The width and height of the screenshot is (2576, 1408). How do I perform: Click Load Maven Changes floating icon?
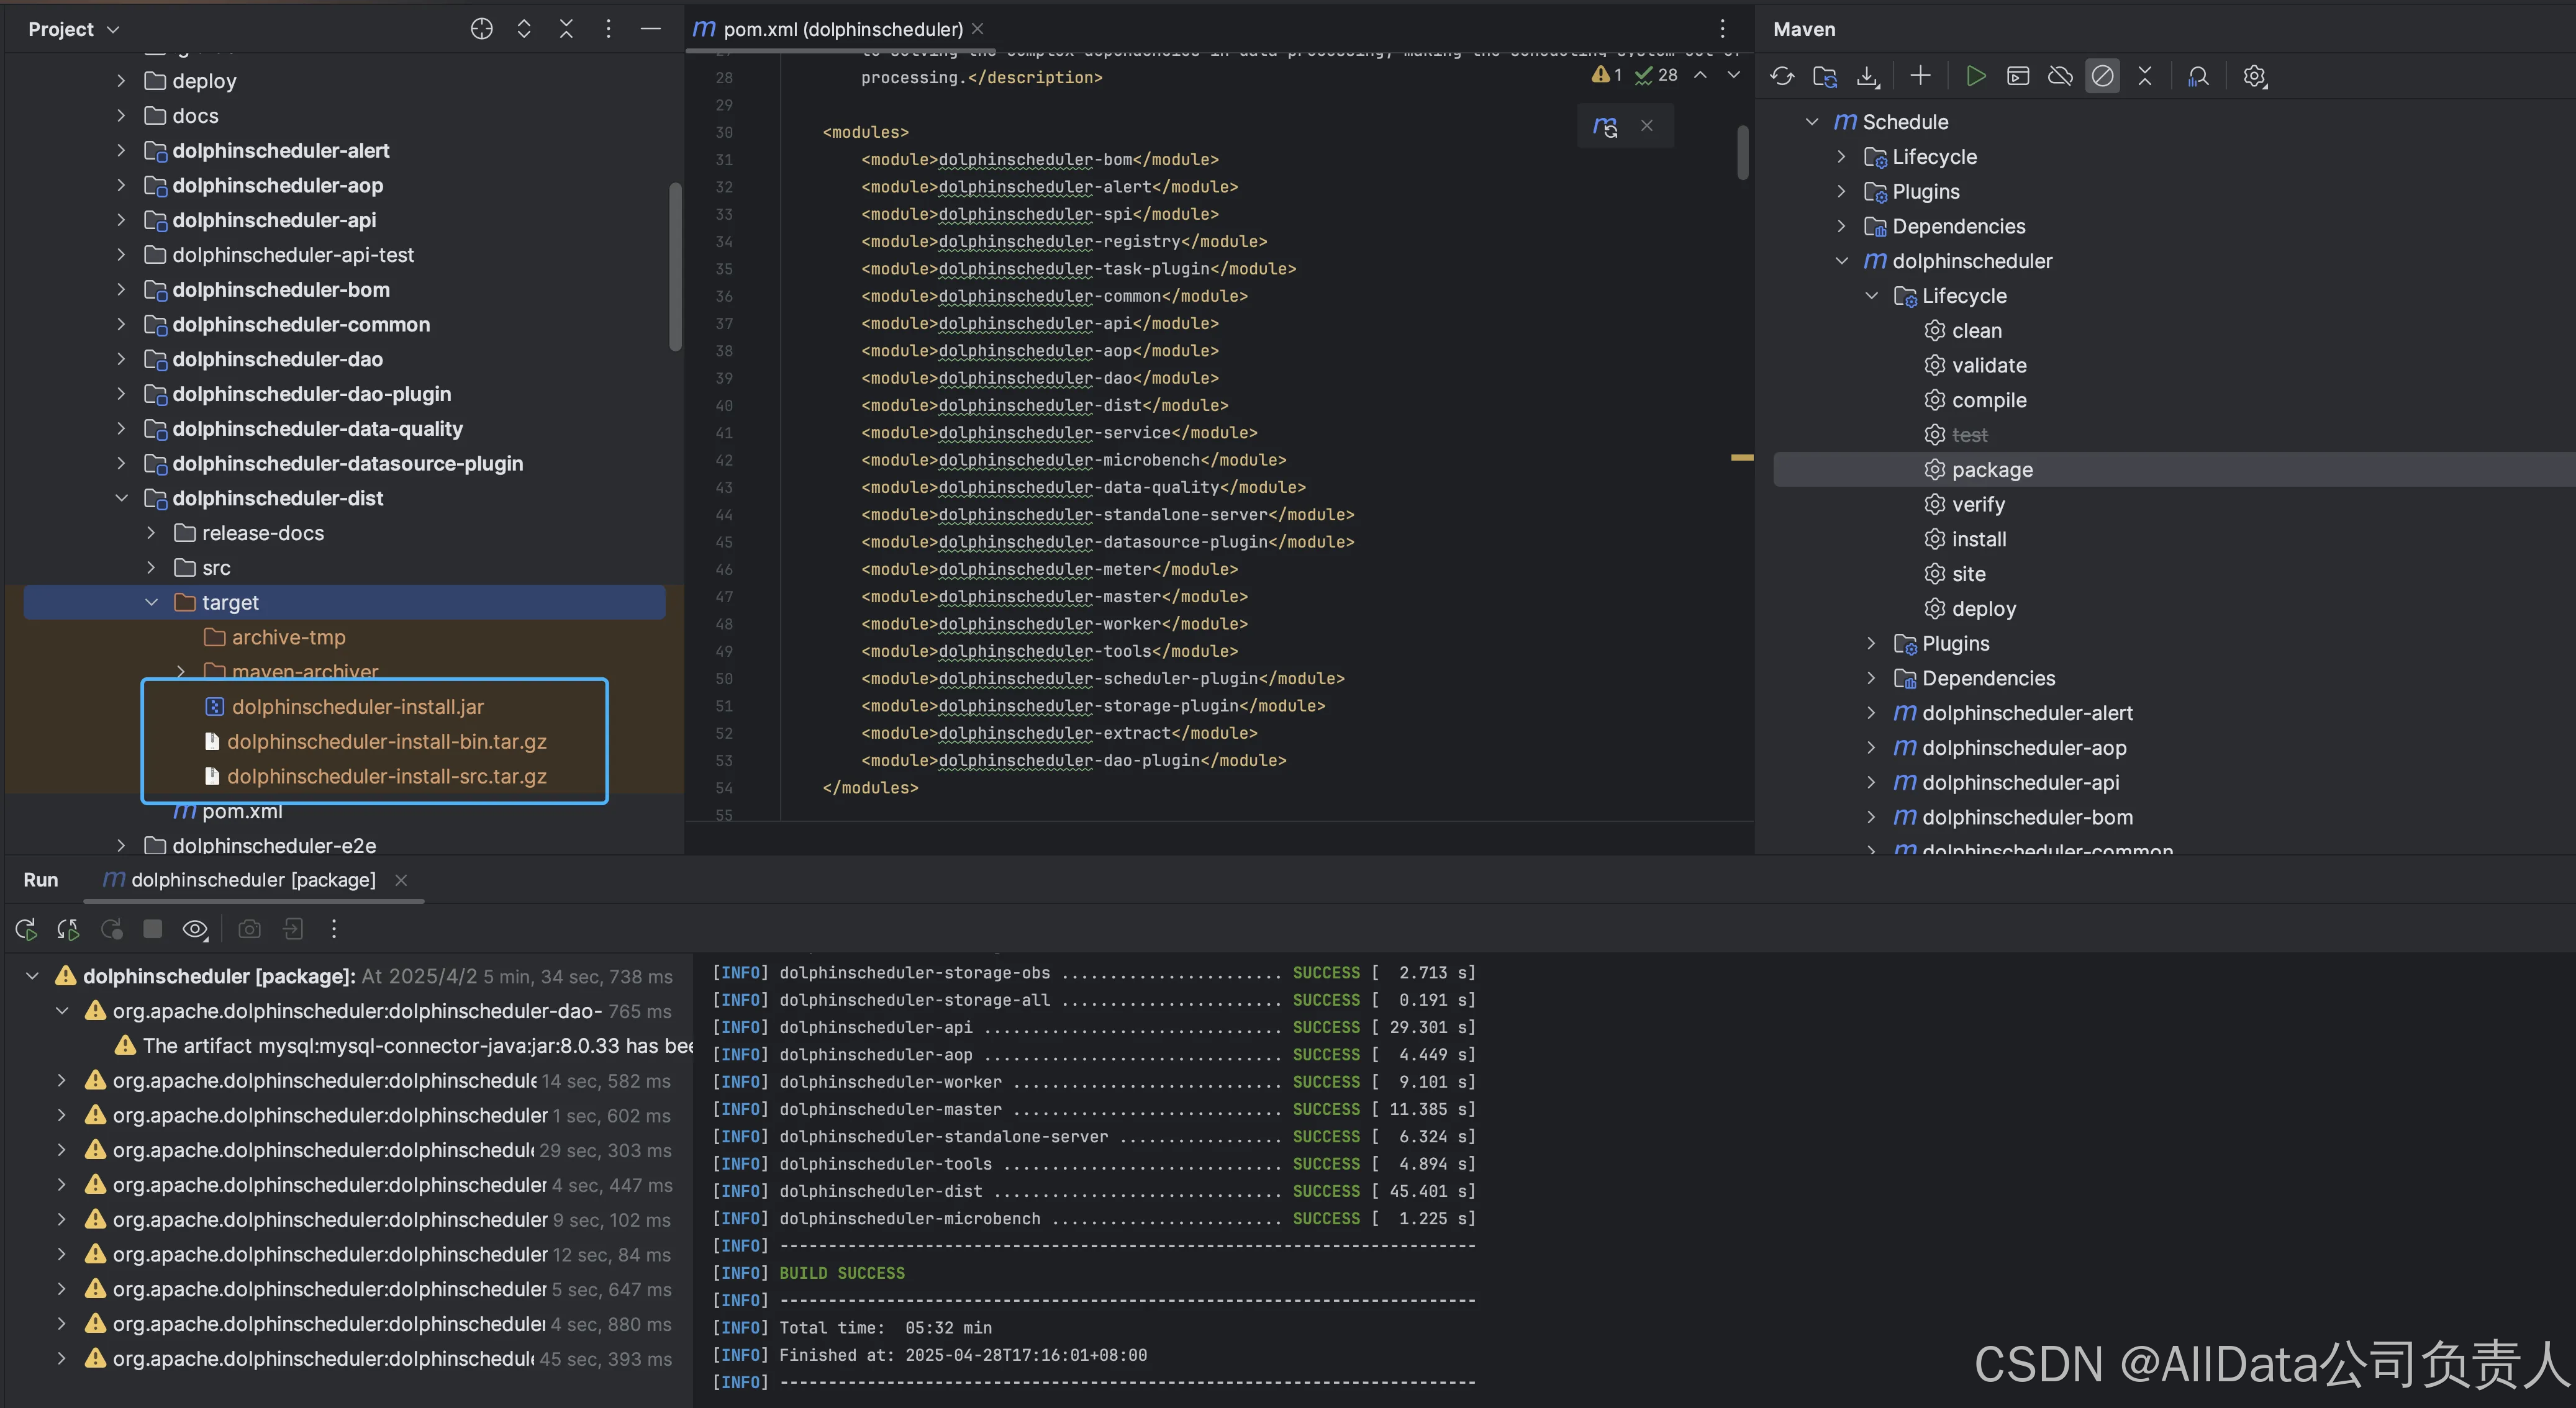[1605, 126]
